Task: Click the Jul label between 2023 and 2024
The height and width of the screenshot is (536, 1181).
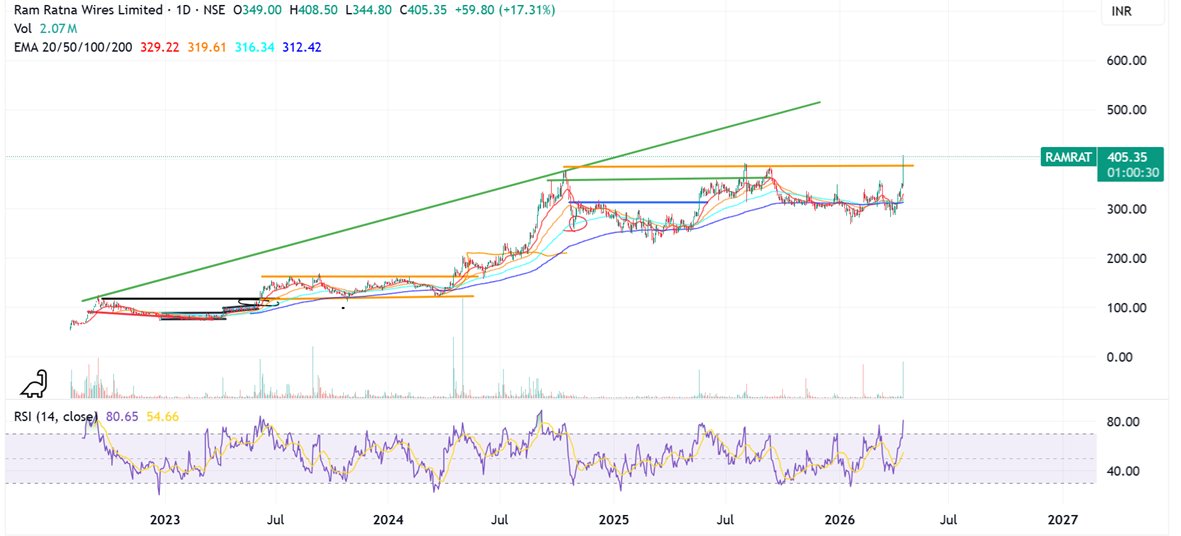Action: [276, 520]
